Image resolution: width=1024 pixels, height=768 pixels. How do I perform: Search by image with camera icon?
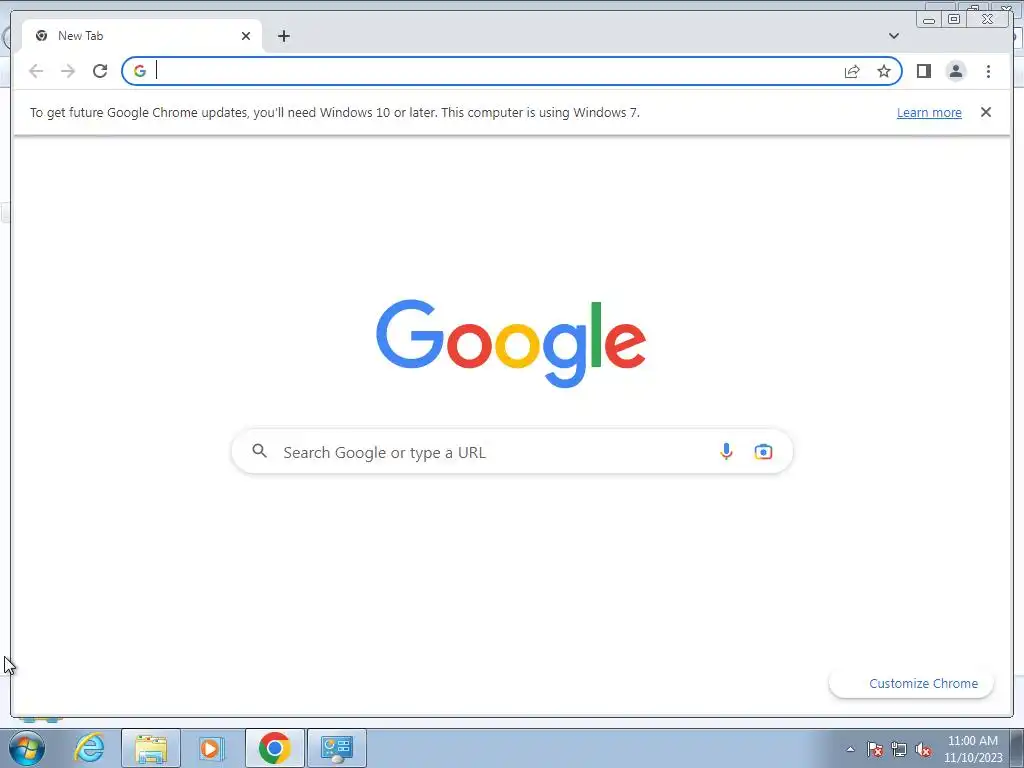click(763, 452)
